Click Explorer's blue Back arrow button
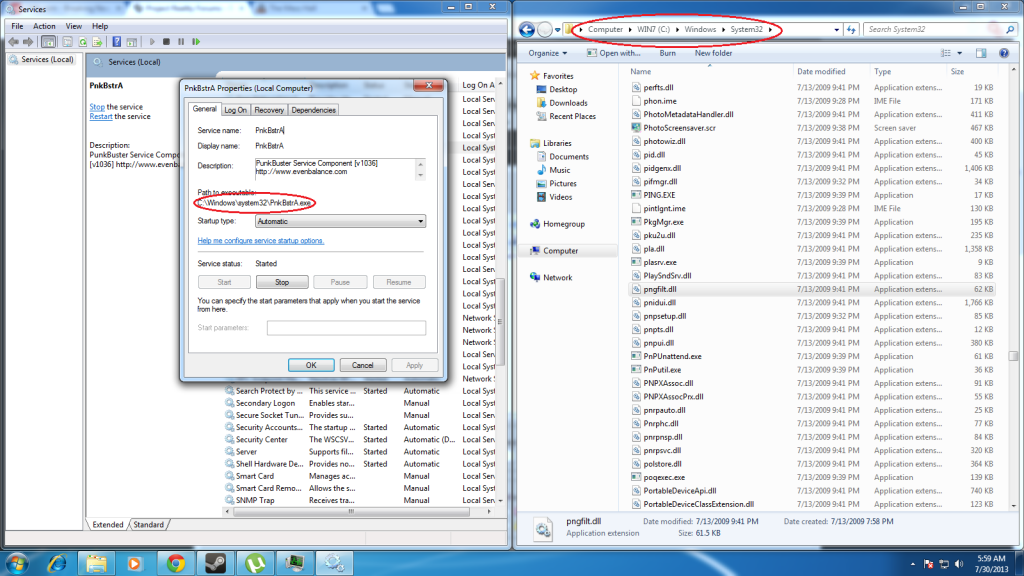This screenshot has width=1024, height=576. pyautogui.click(x=526, y=29)
